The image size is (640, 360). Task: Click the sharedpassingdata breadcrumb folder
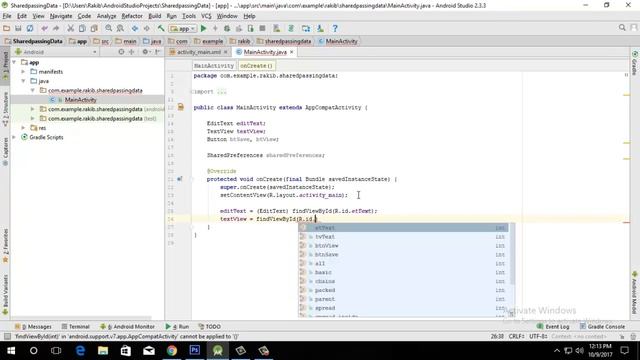pos(284,41)
